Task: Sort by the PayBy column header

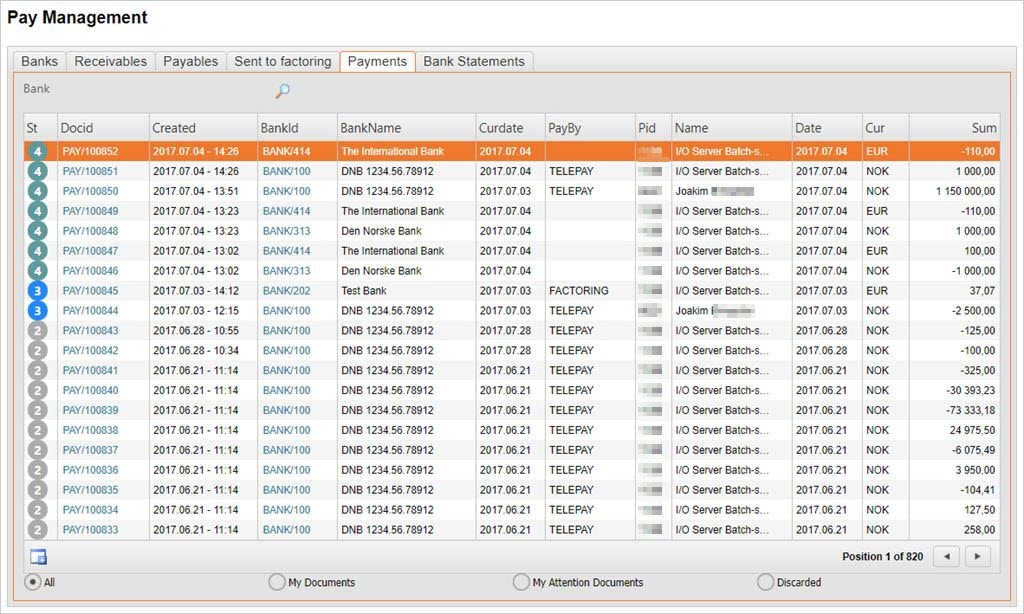Action: (x=590, y=128)
